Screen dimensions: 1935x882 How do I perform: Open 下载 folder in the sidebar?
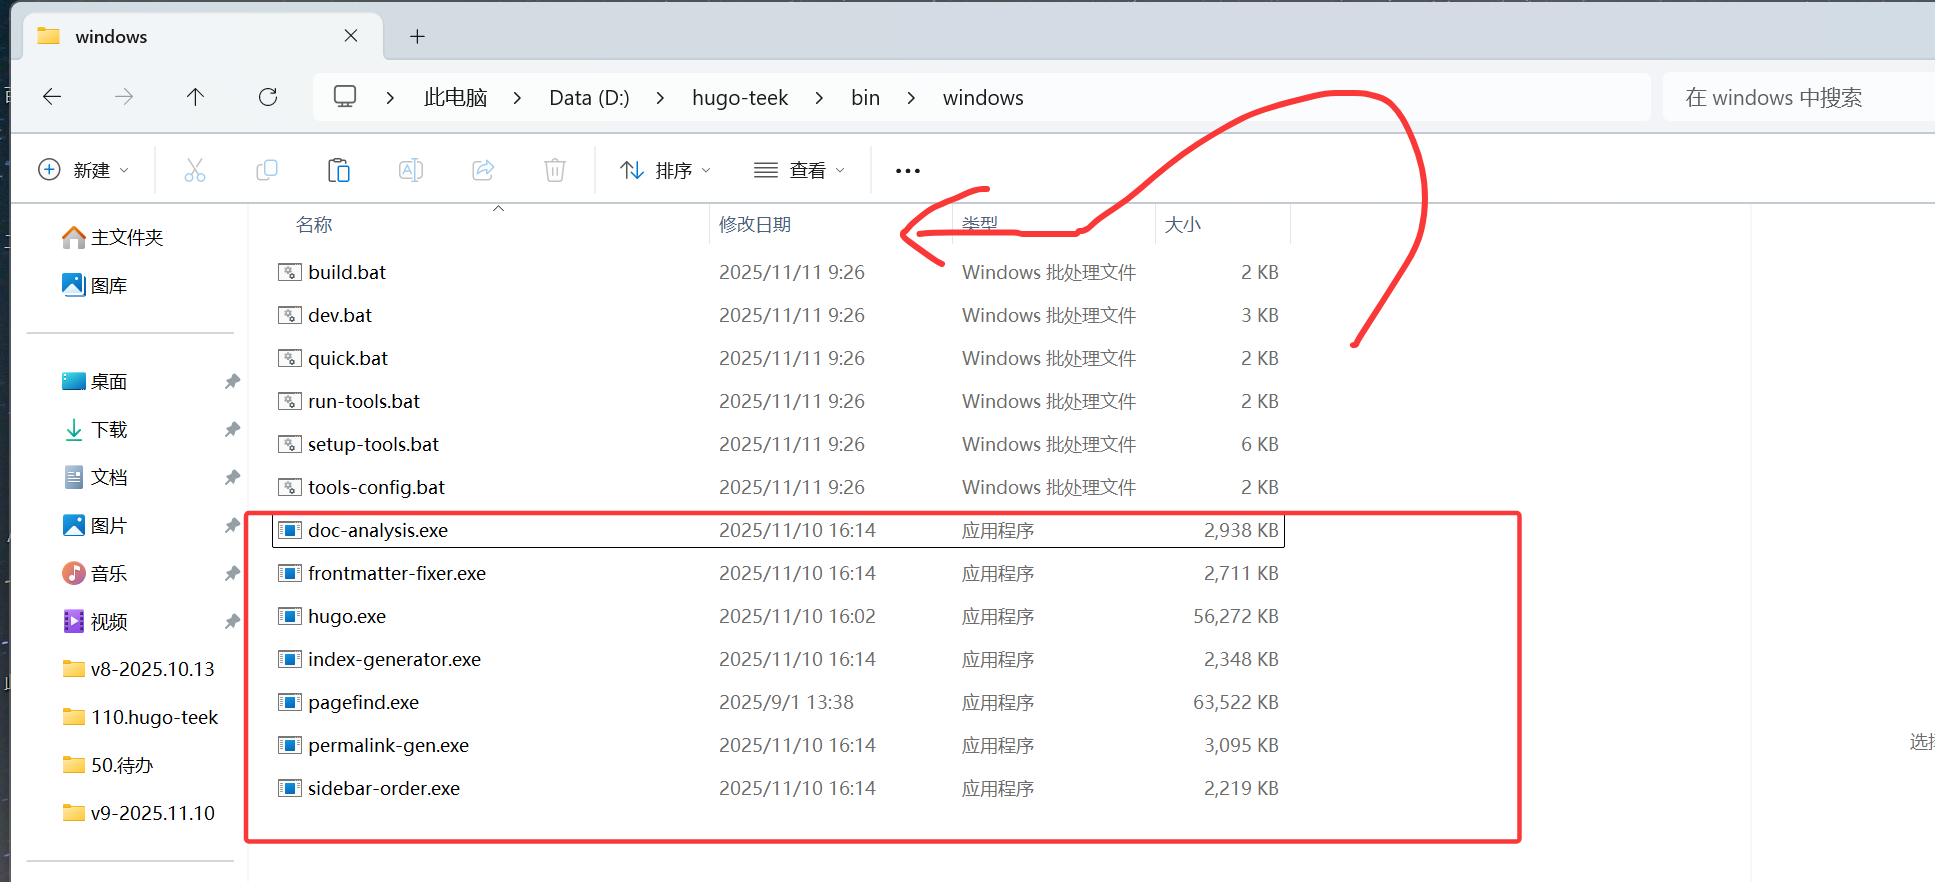point(109,430)
